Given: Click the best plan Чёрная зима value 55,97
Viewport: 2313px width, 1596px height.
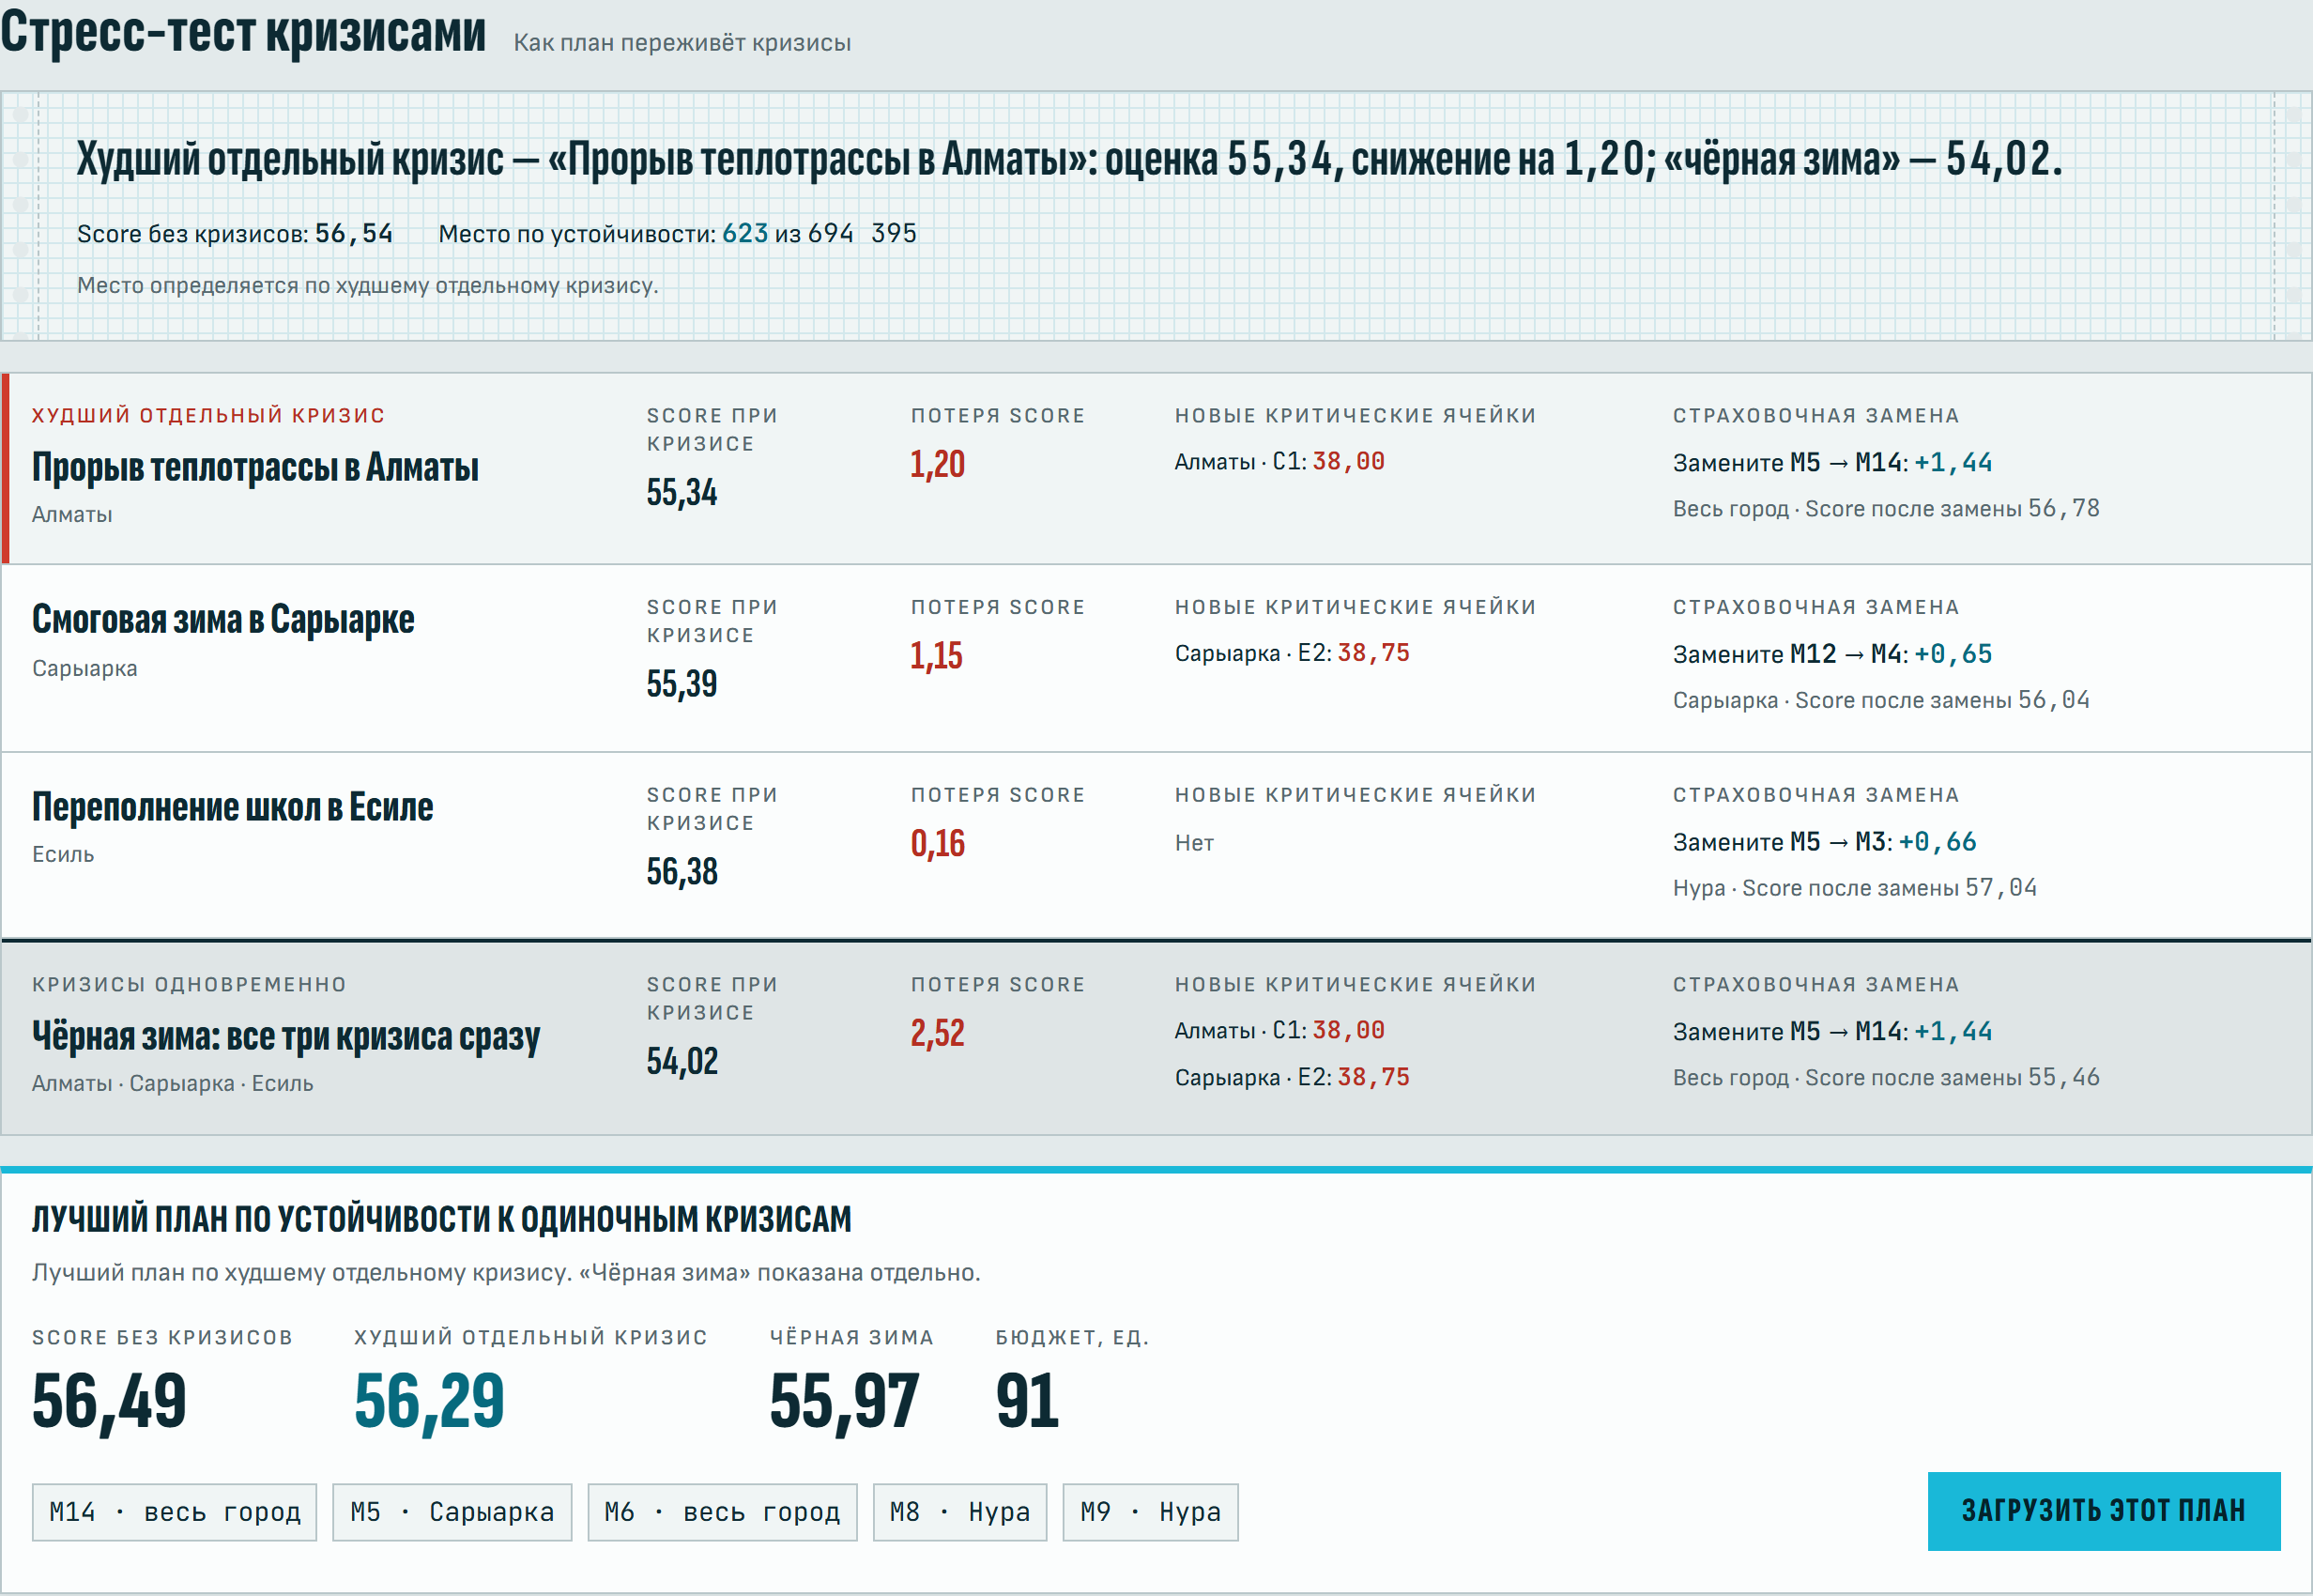Looking at the screenshot, I should (844, 1401).
